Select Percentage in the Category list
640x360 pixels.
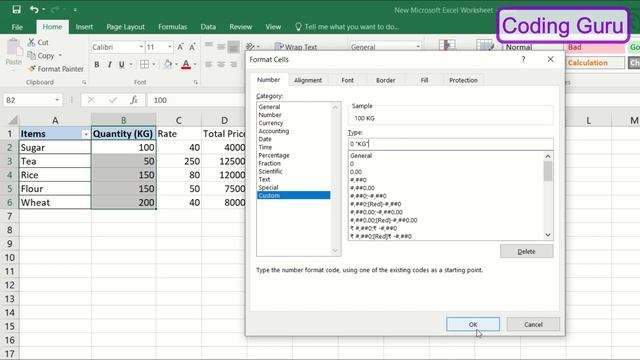pos(274,155)
